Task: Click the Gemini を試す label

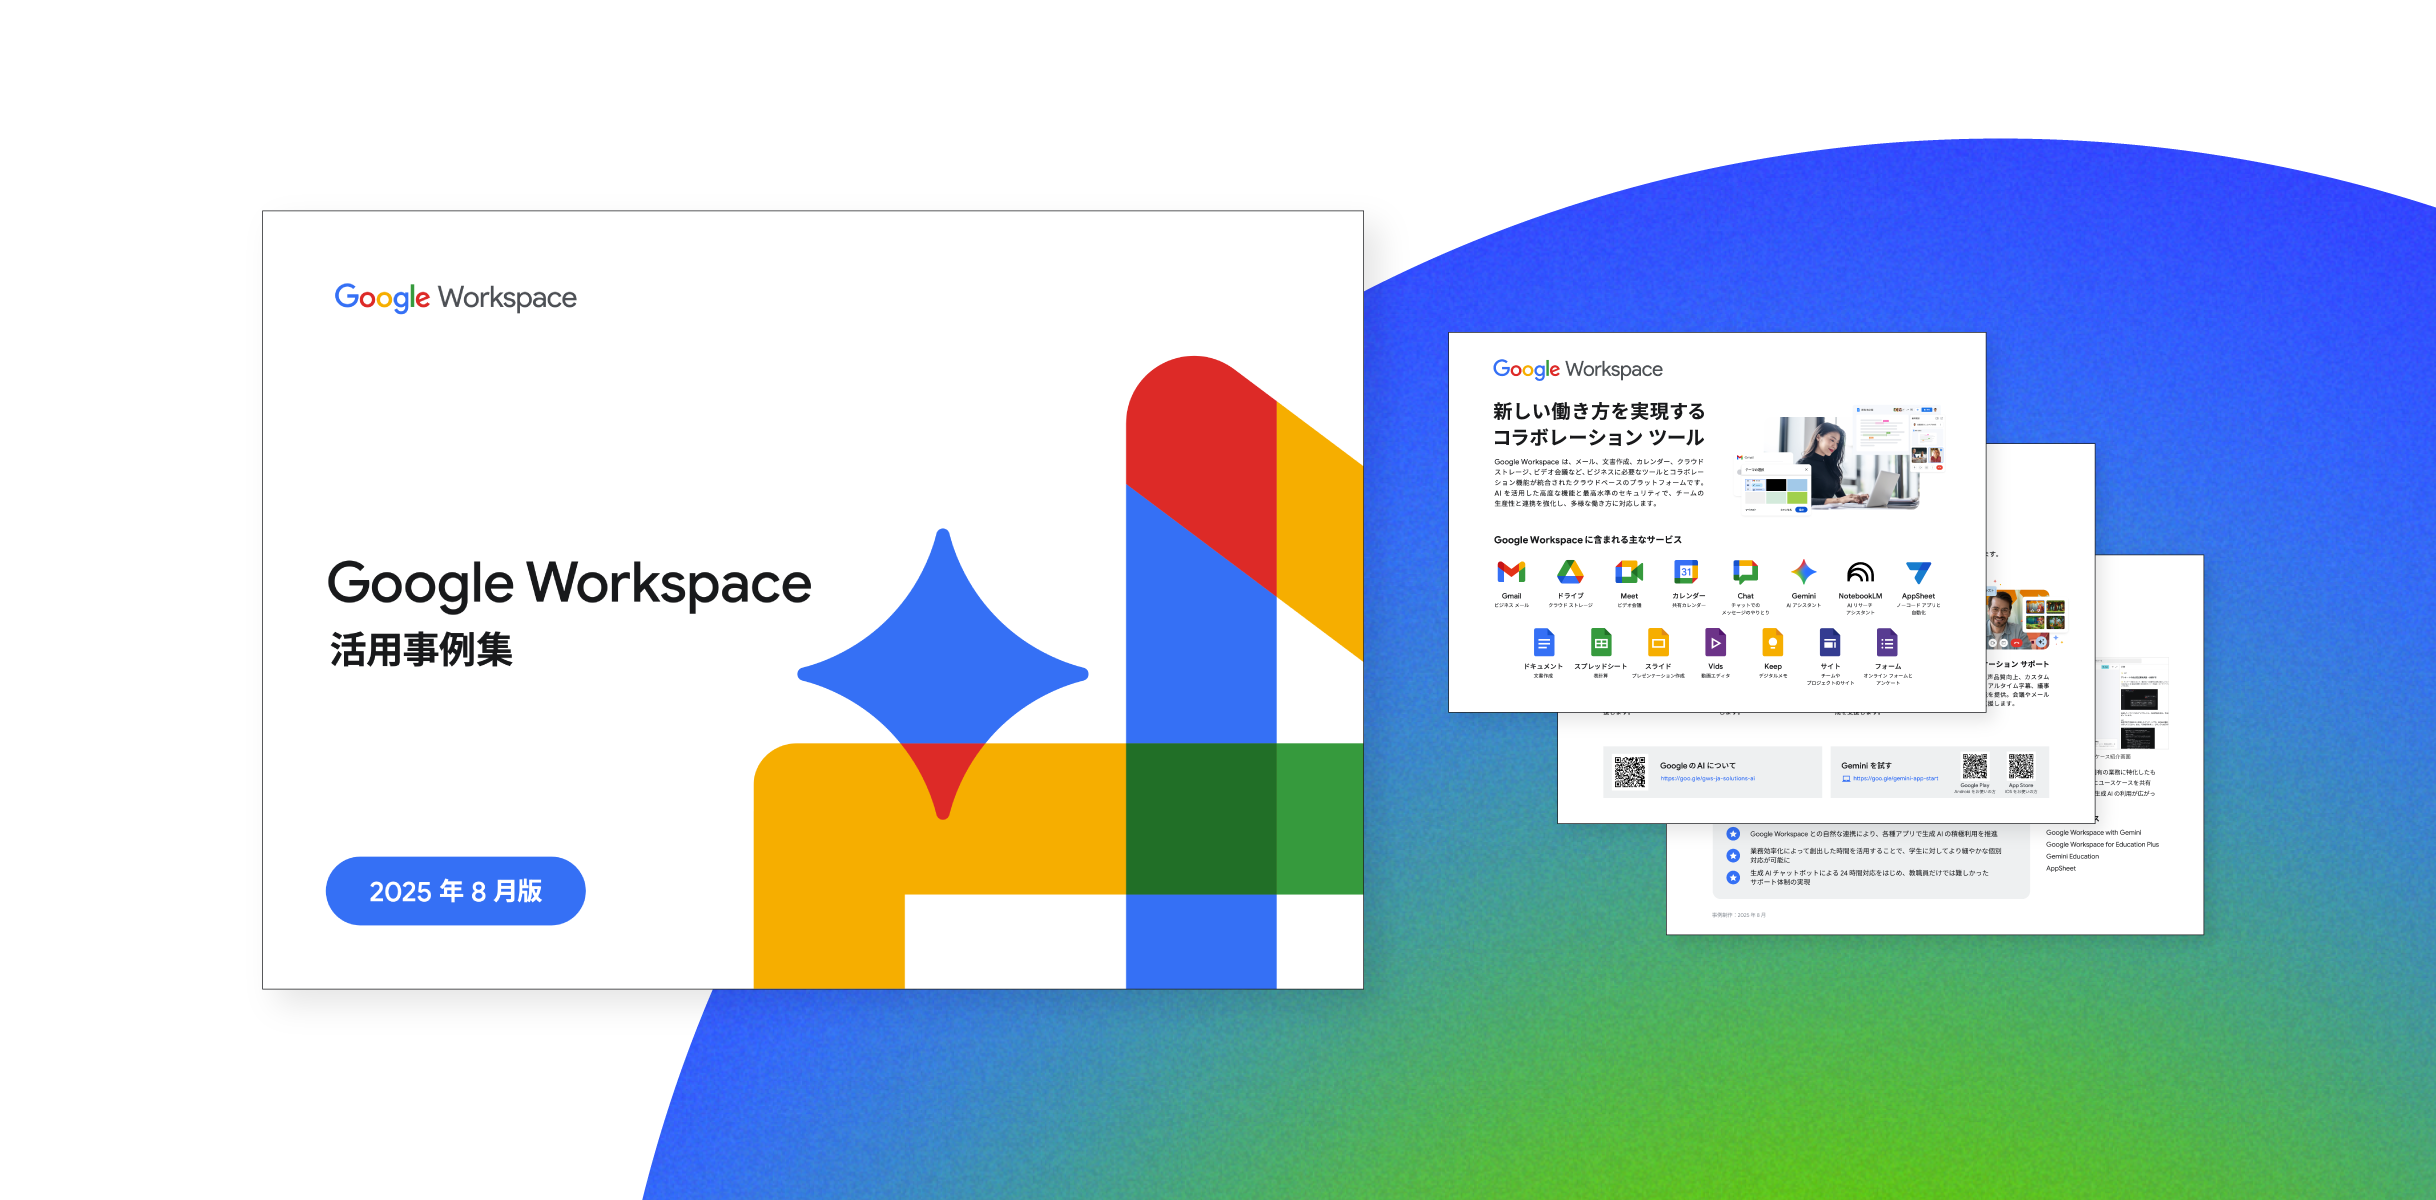Action: coord(1866,766)
